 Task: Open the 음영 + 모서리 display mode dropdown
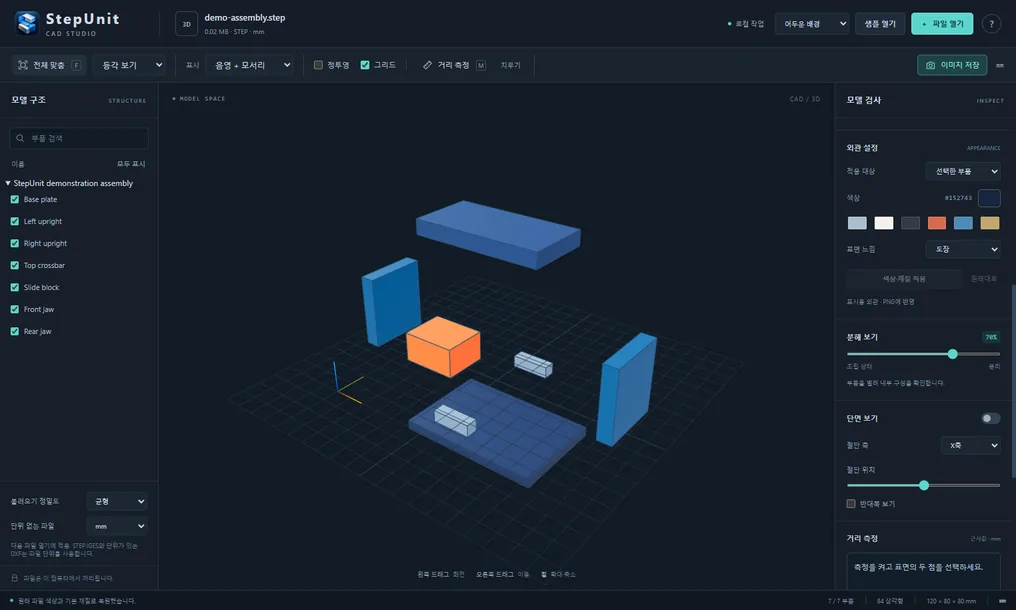pyautogui.click(x=250, y=65)
